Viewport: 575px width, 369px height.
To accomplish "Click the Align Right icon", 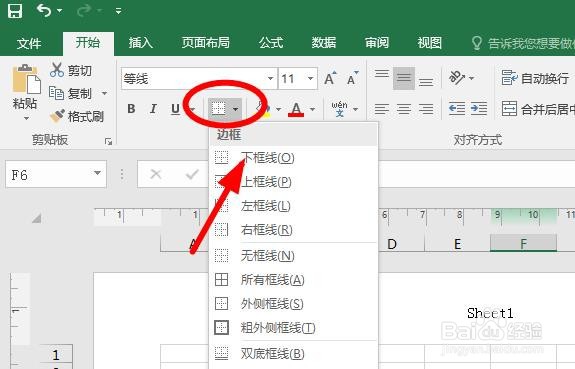I will pos(426,109).
